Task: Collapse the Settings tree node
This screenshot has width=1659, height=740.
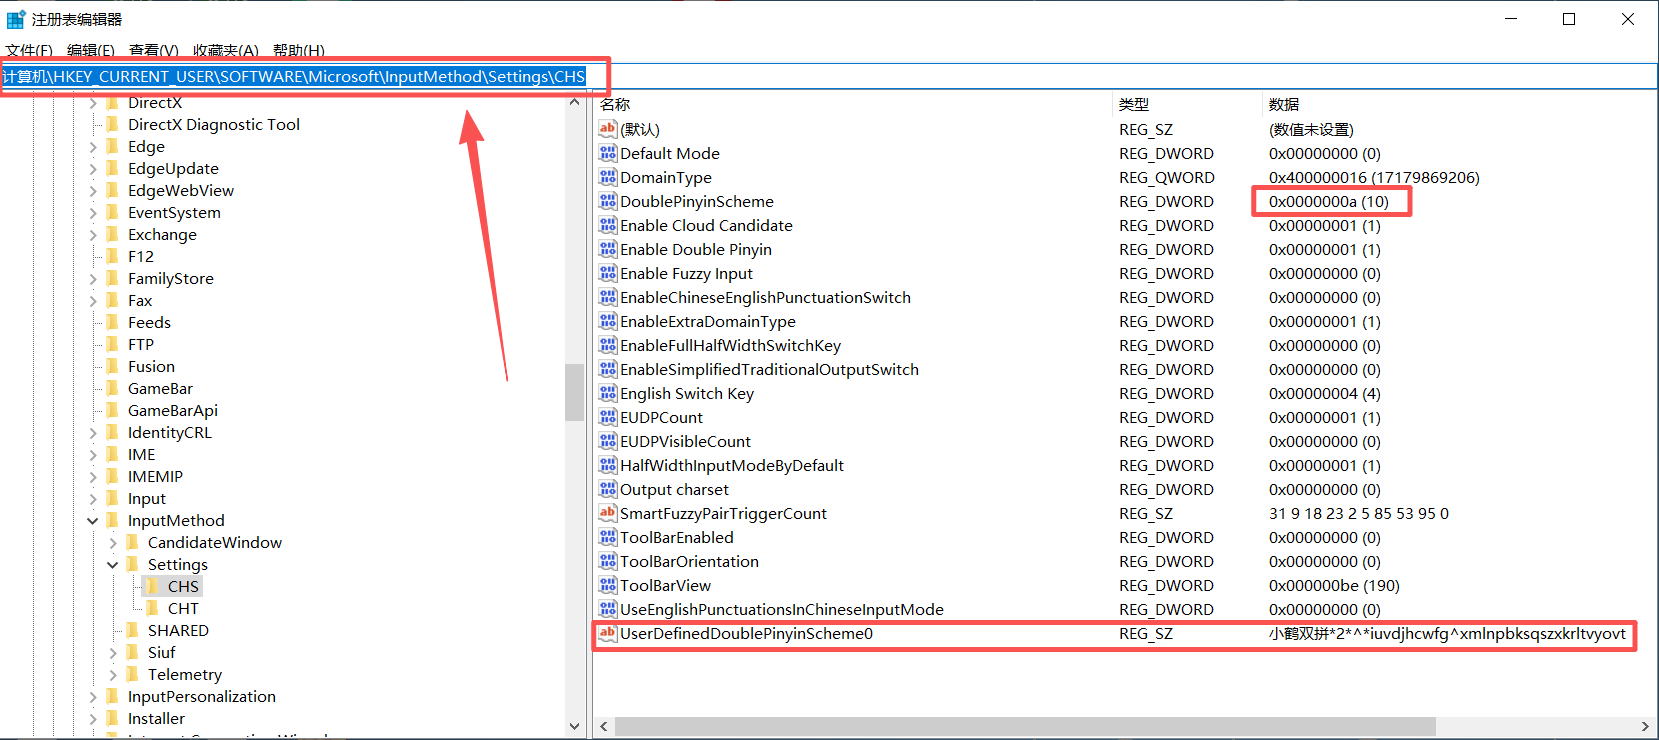Action: coord(113,565)
